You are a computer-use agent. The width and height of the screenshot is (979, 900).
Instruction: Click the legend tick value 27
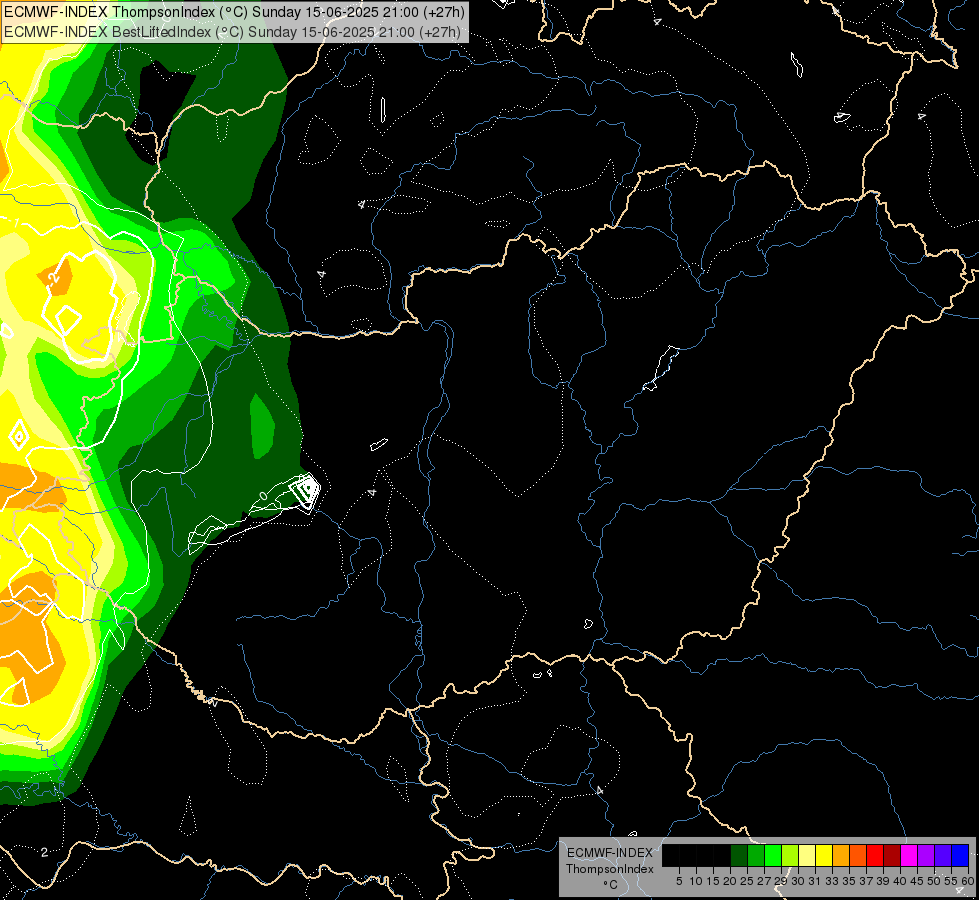tap(764, 881)
